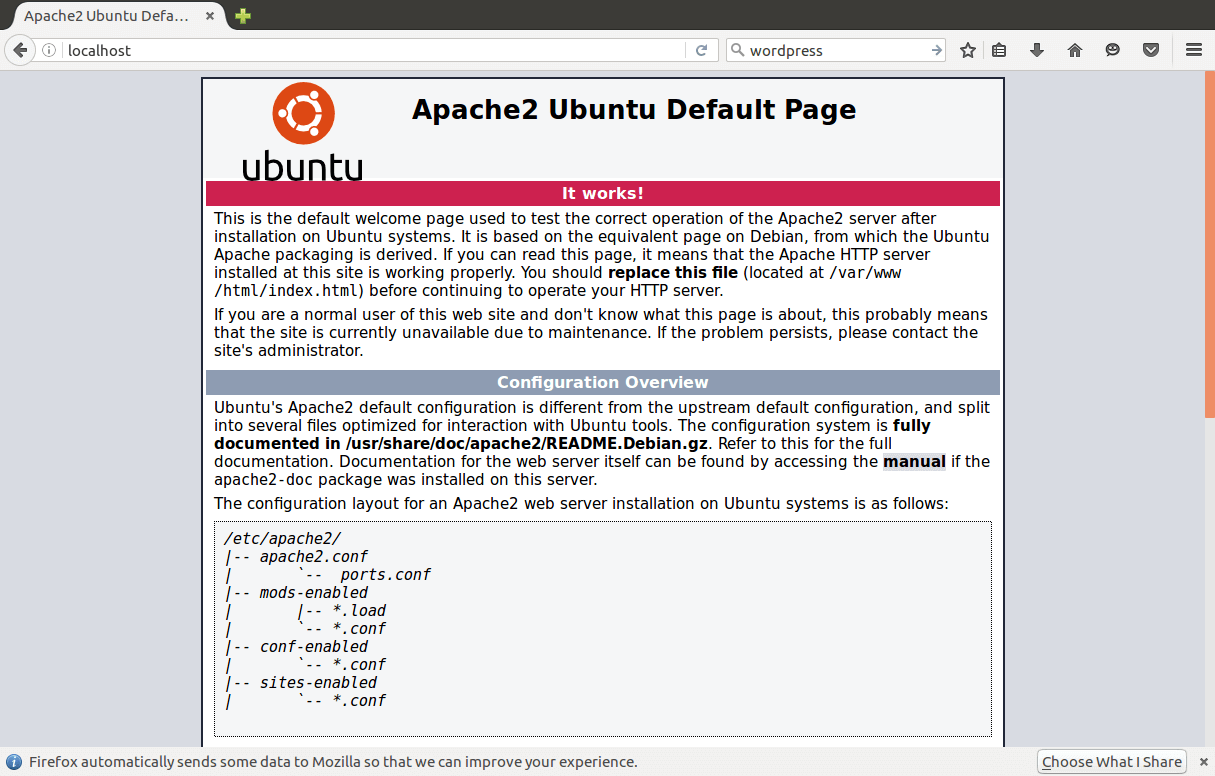
Task: Open the manual link
Action: (914, 462)
